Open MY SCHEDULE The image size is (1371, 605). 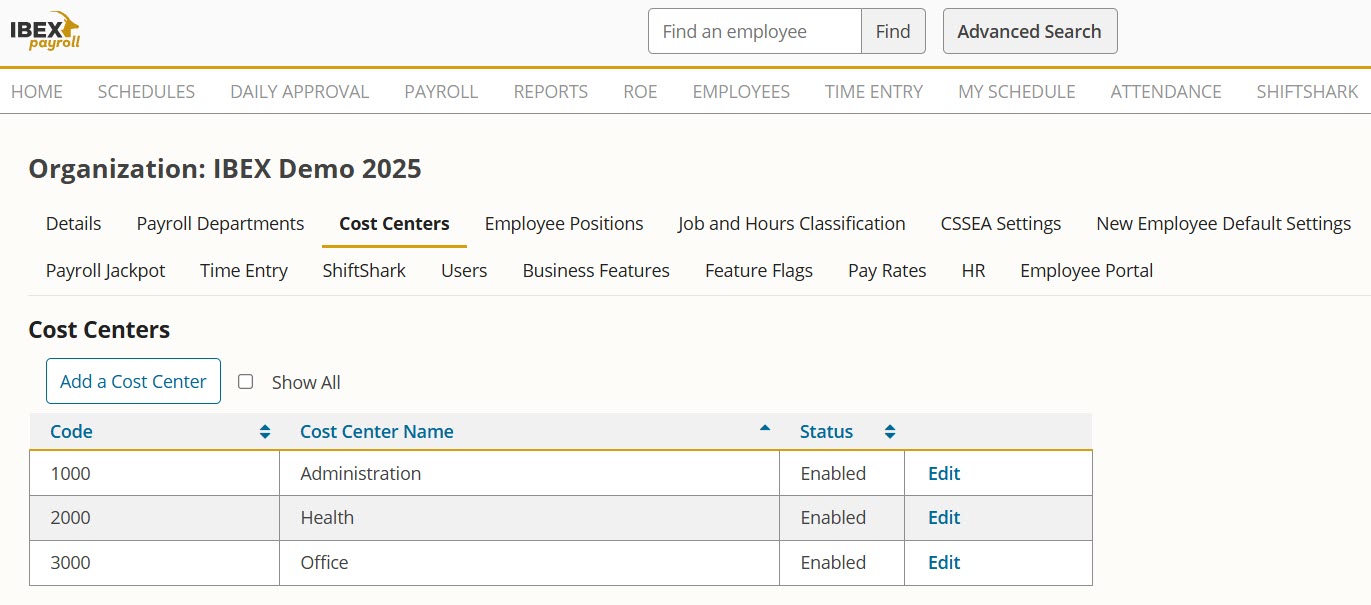point(1017,91)
